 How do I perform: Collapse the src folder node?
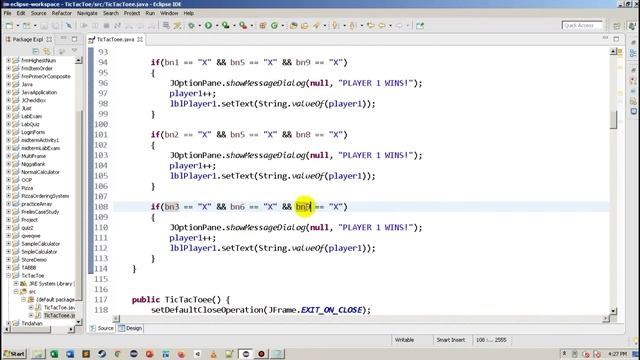[x=16, y=291]
